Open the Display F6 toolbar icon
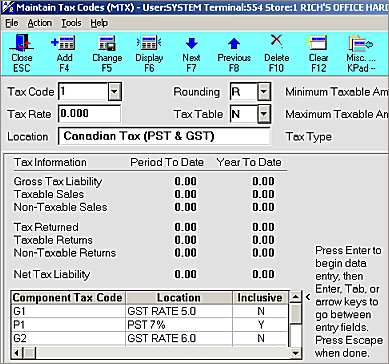Viewport: 389px width, 364px height. point(149,53)
